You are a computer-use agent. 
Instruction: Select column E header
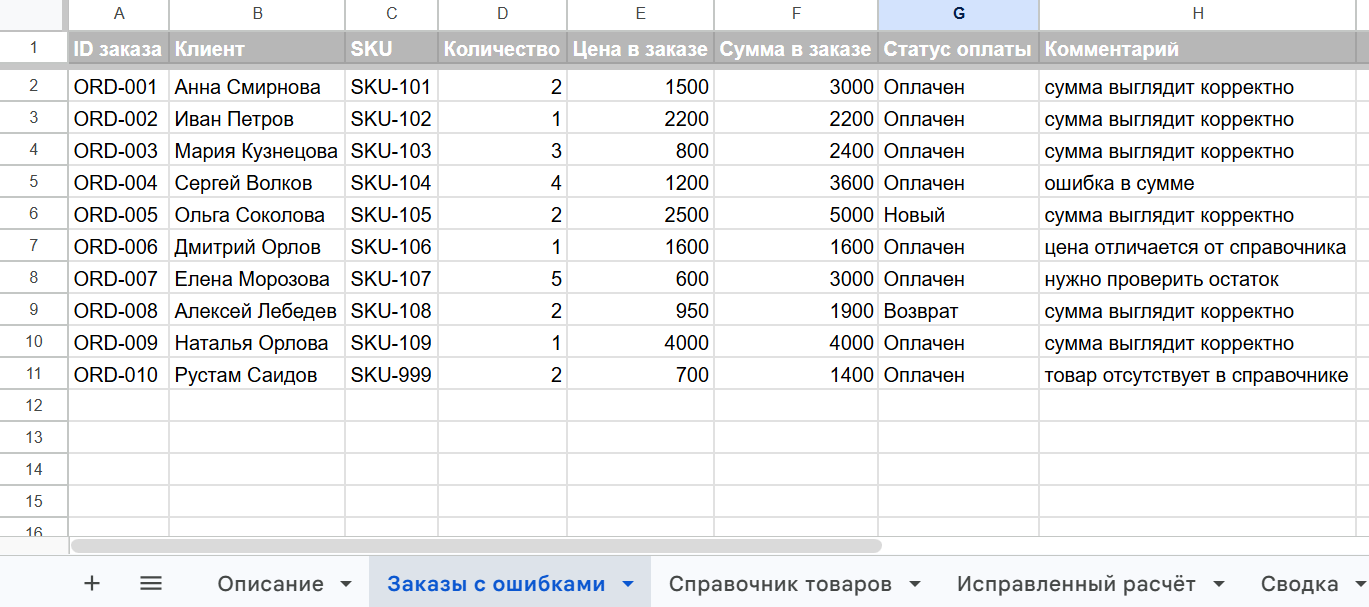(640, 14)
